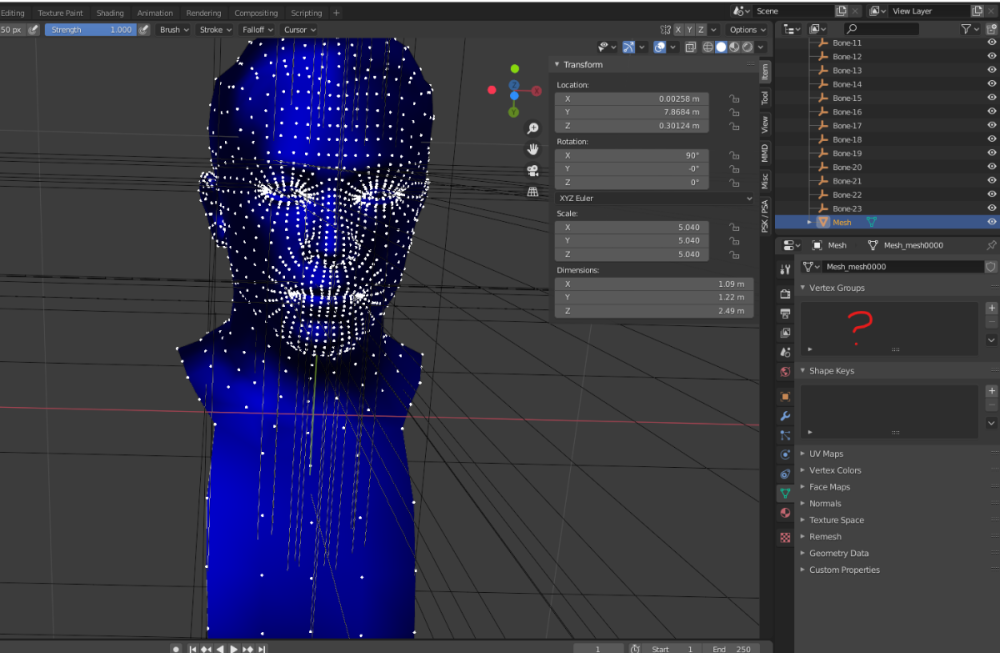Click the zoom magnifier viewport gizmo
The width and height of the screenshot is (1000, 653).
pyautogui.click(x=533, y=128)
